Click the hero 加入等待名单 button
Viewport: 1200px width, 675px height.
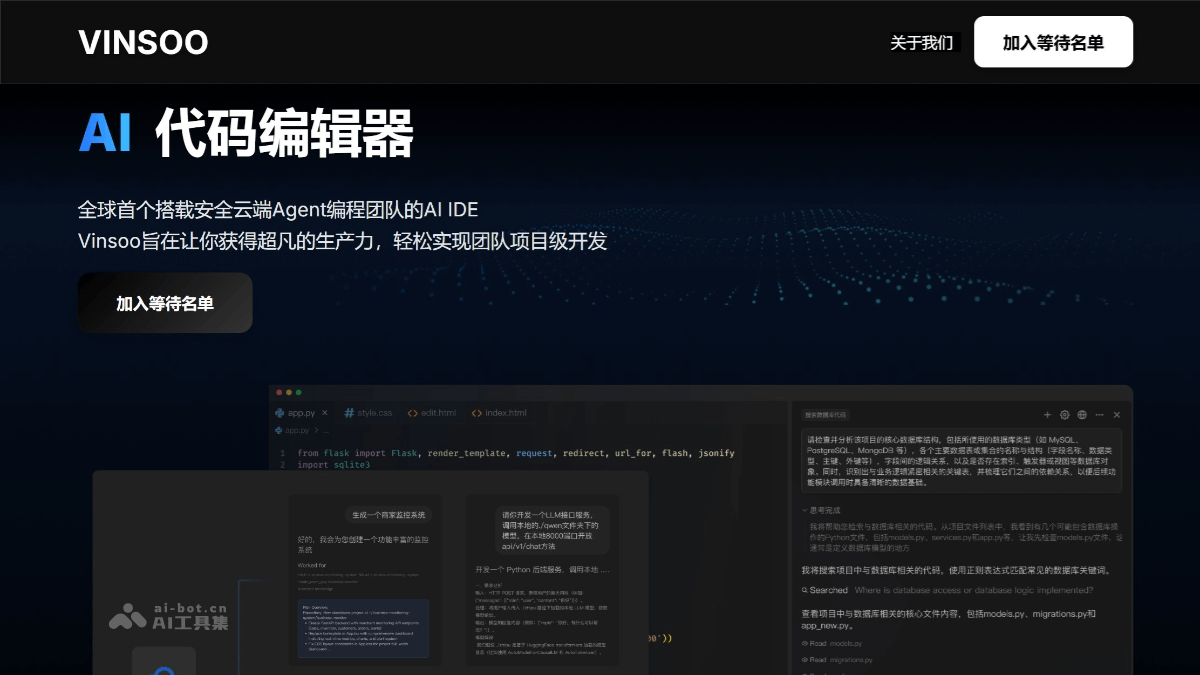click(x=164, y=302)
